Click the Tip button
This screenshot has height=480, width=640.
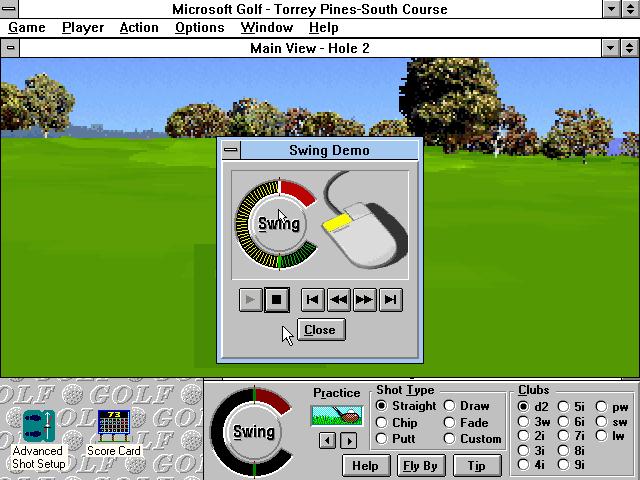click(x=477, y=466)
